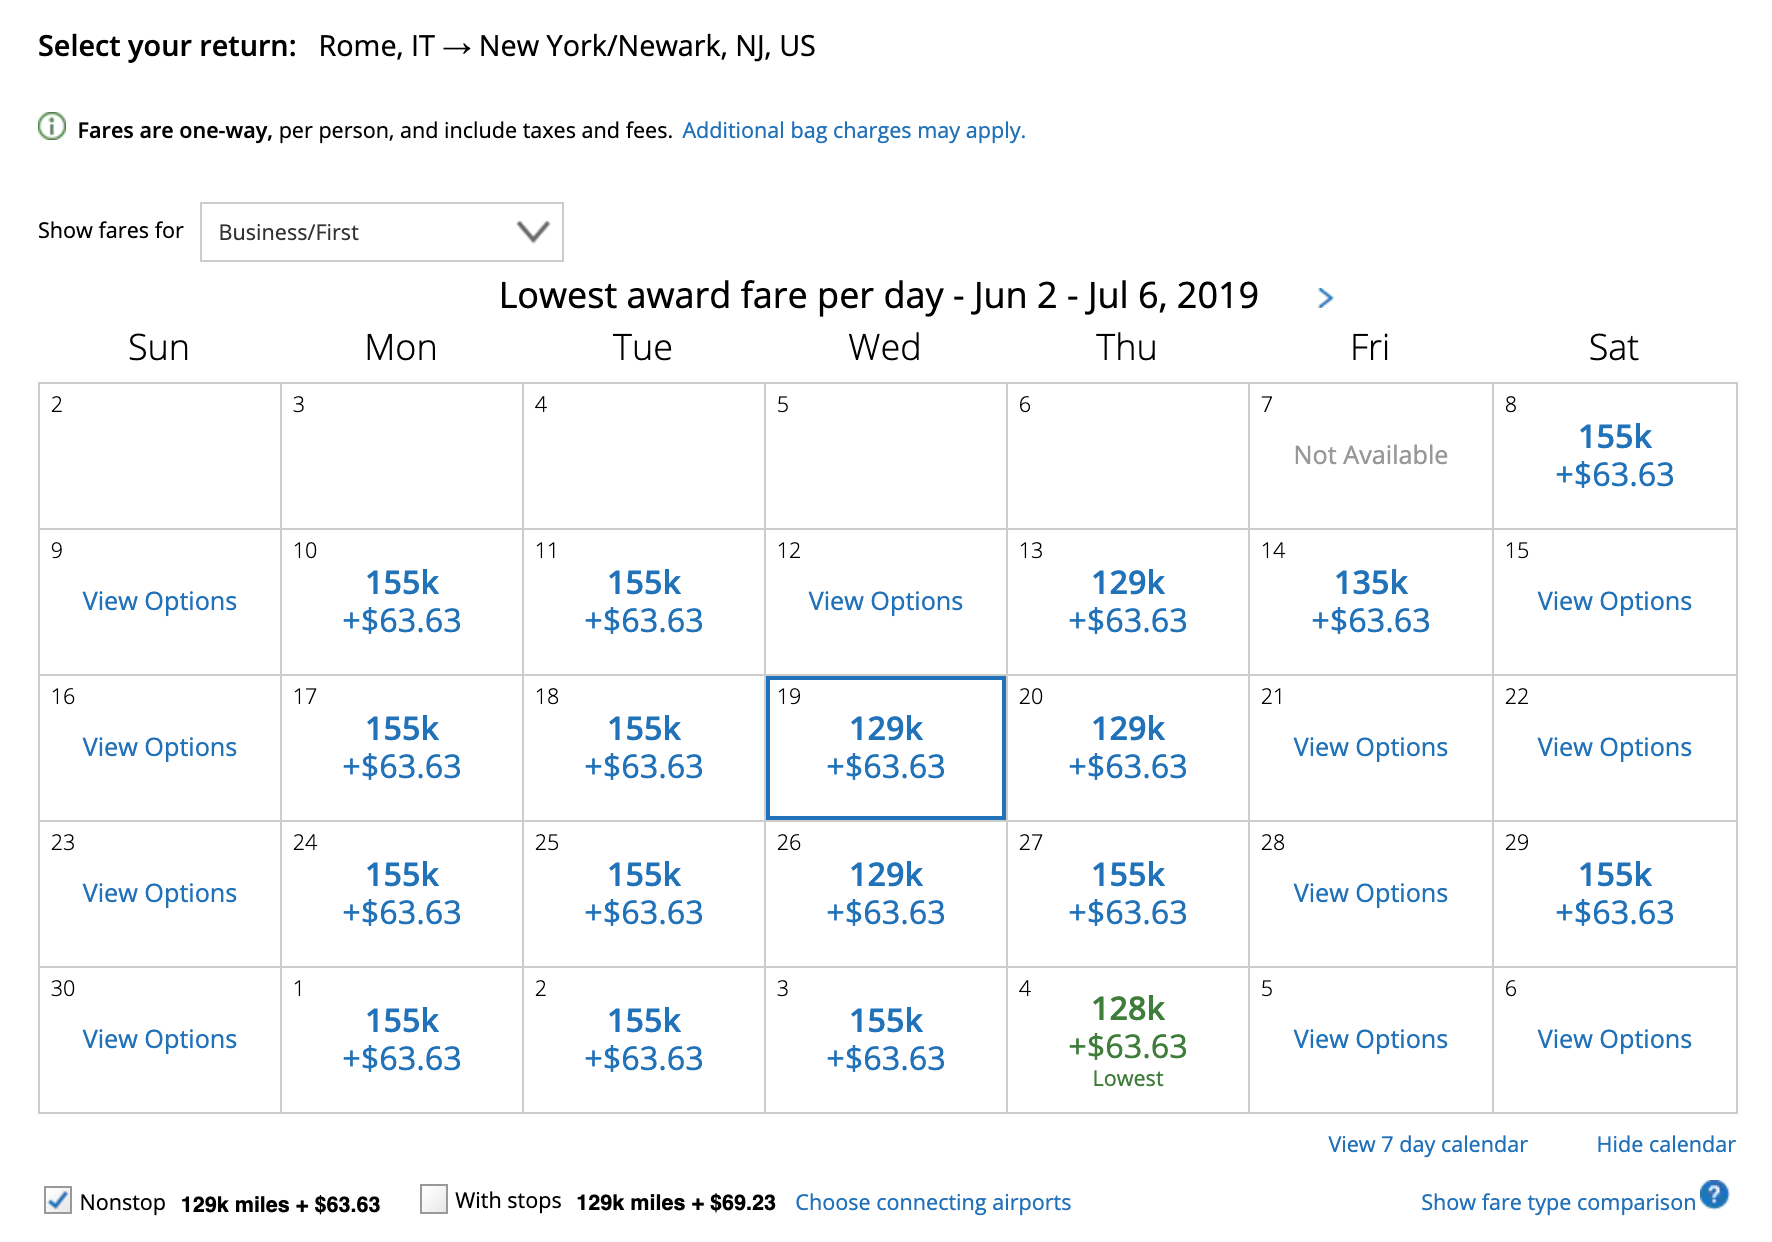The height and width of the screenshot is (1242, 1772).
Task: Select the 129k fare on June 13
Action: point(1127,601)
